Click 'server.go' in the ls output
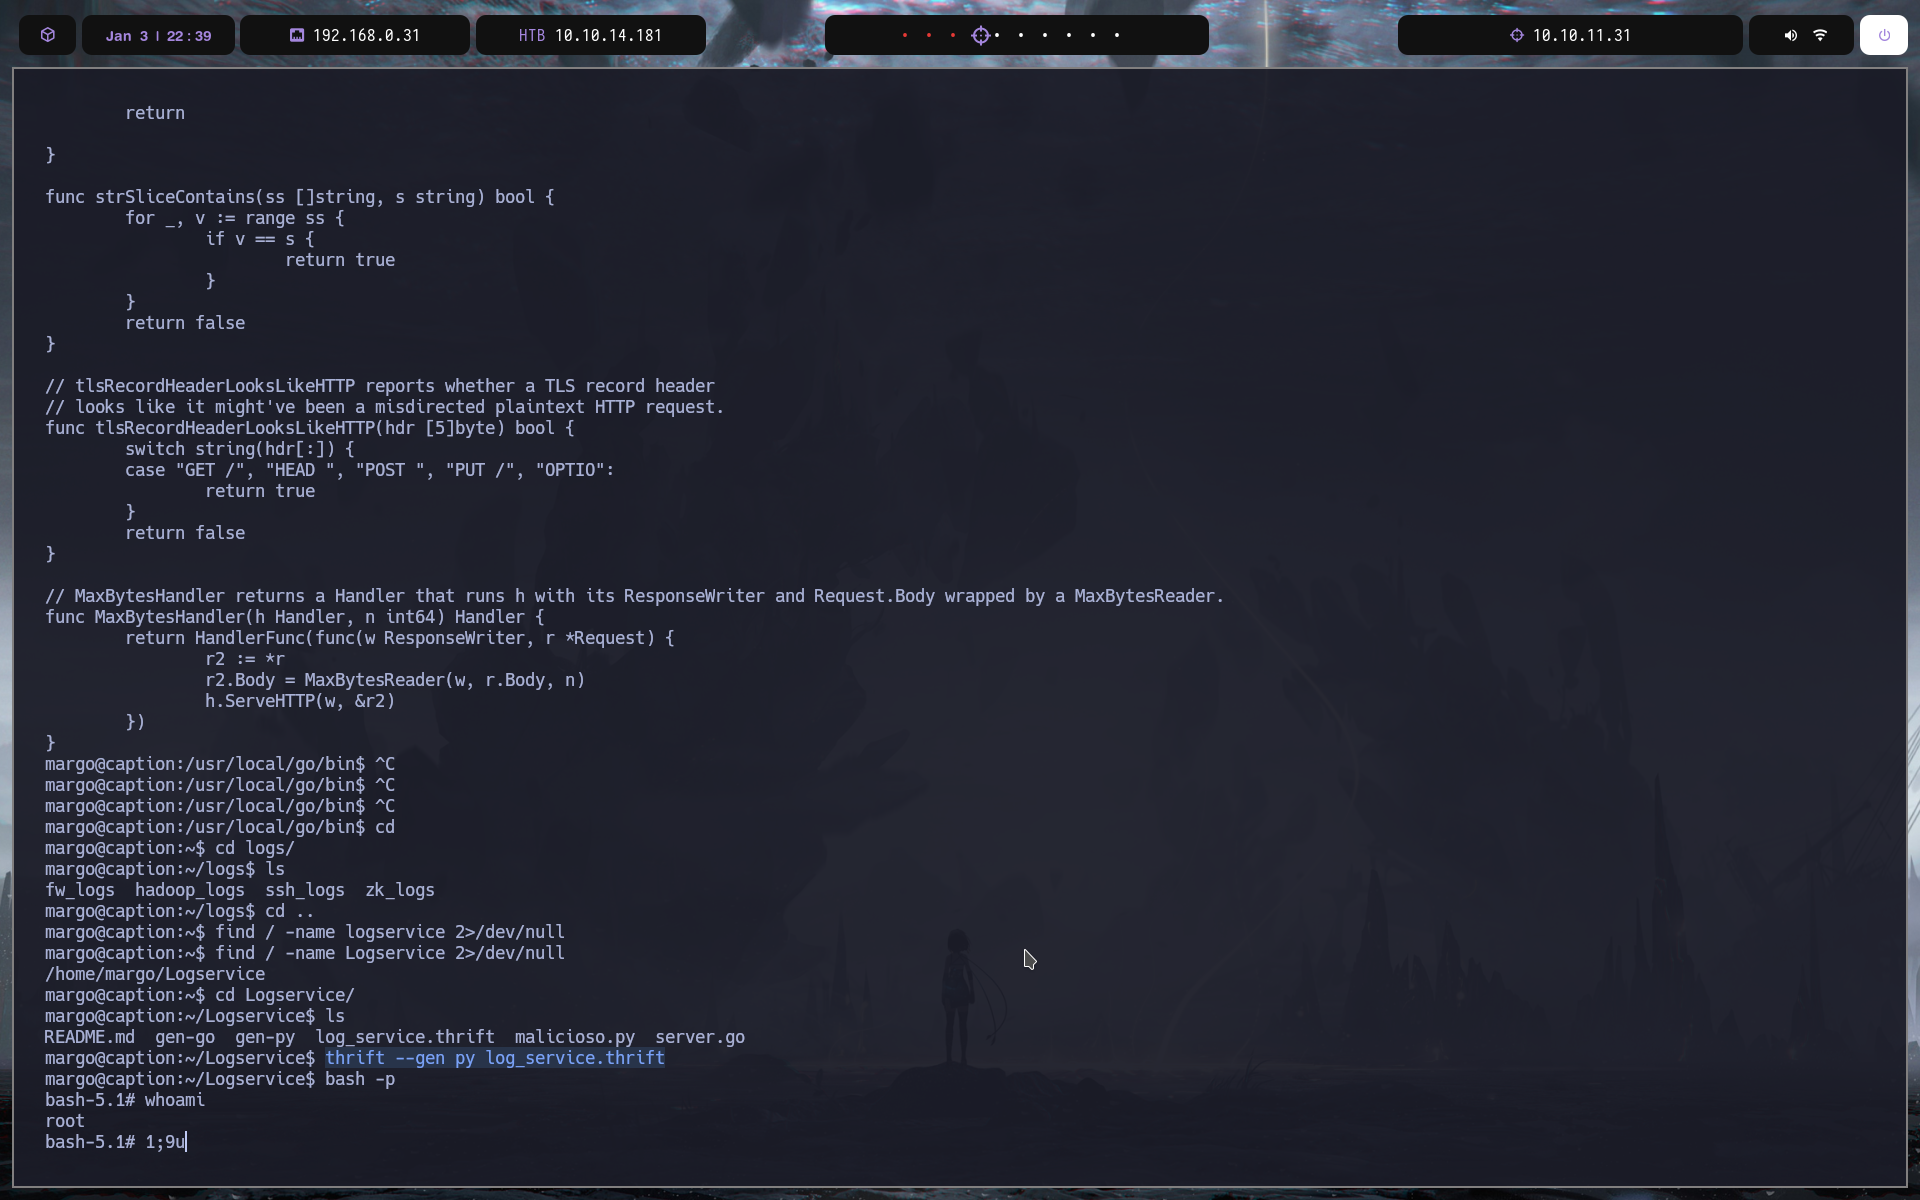This screenshot has height=1200, width=1920. (x=700, y=1037)
